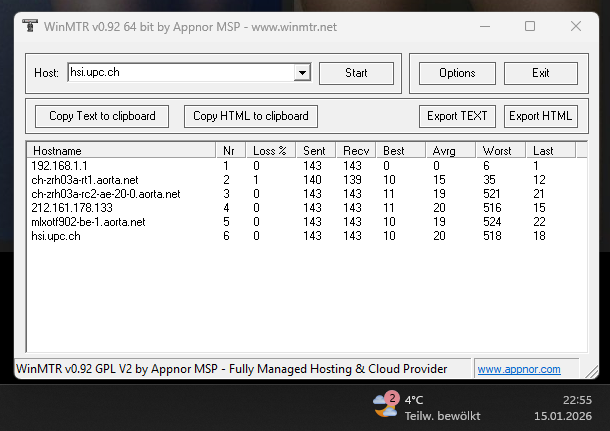Image resolution: width=610 pixels, height=431 pixels.
Task: Copy Text to clipboard
Action: click(102, 116)
